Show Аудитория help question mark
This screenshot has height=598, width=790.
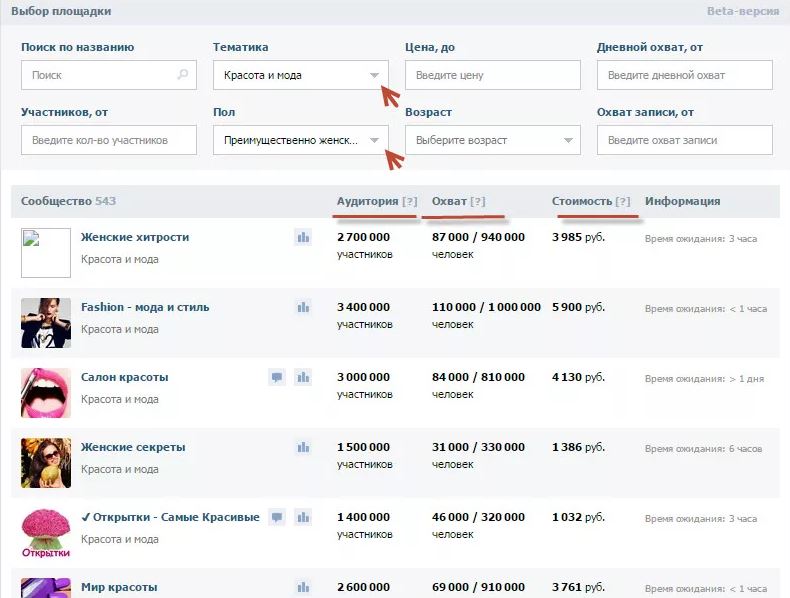point(410,201)
